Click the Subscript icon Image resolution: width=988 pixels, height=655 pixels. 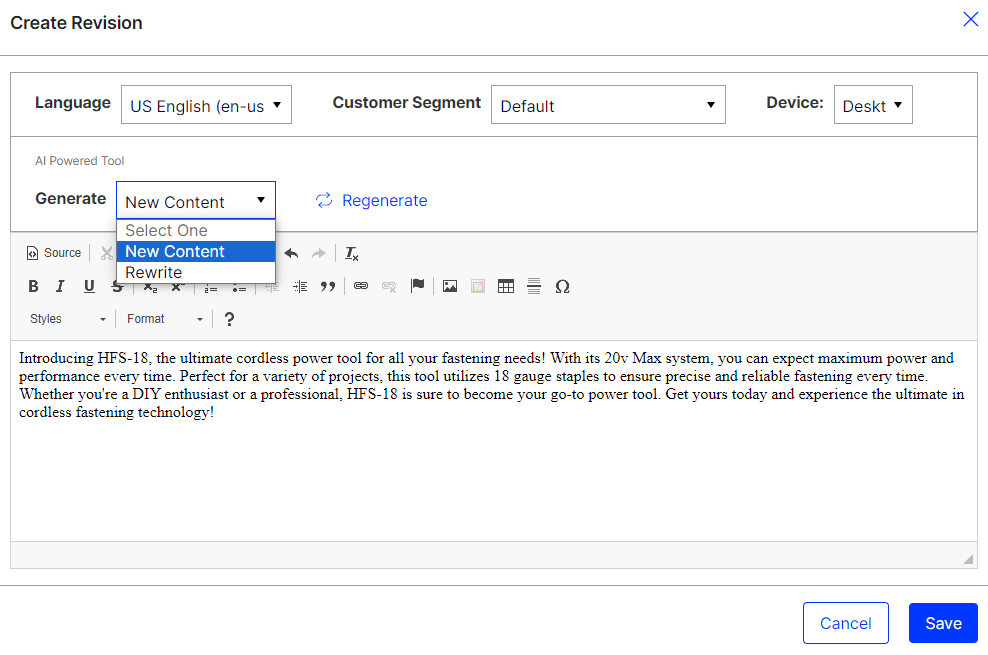point(150,287)
